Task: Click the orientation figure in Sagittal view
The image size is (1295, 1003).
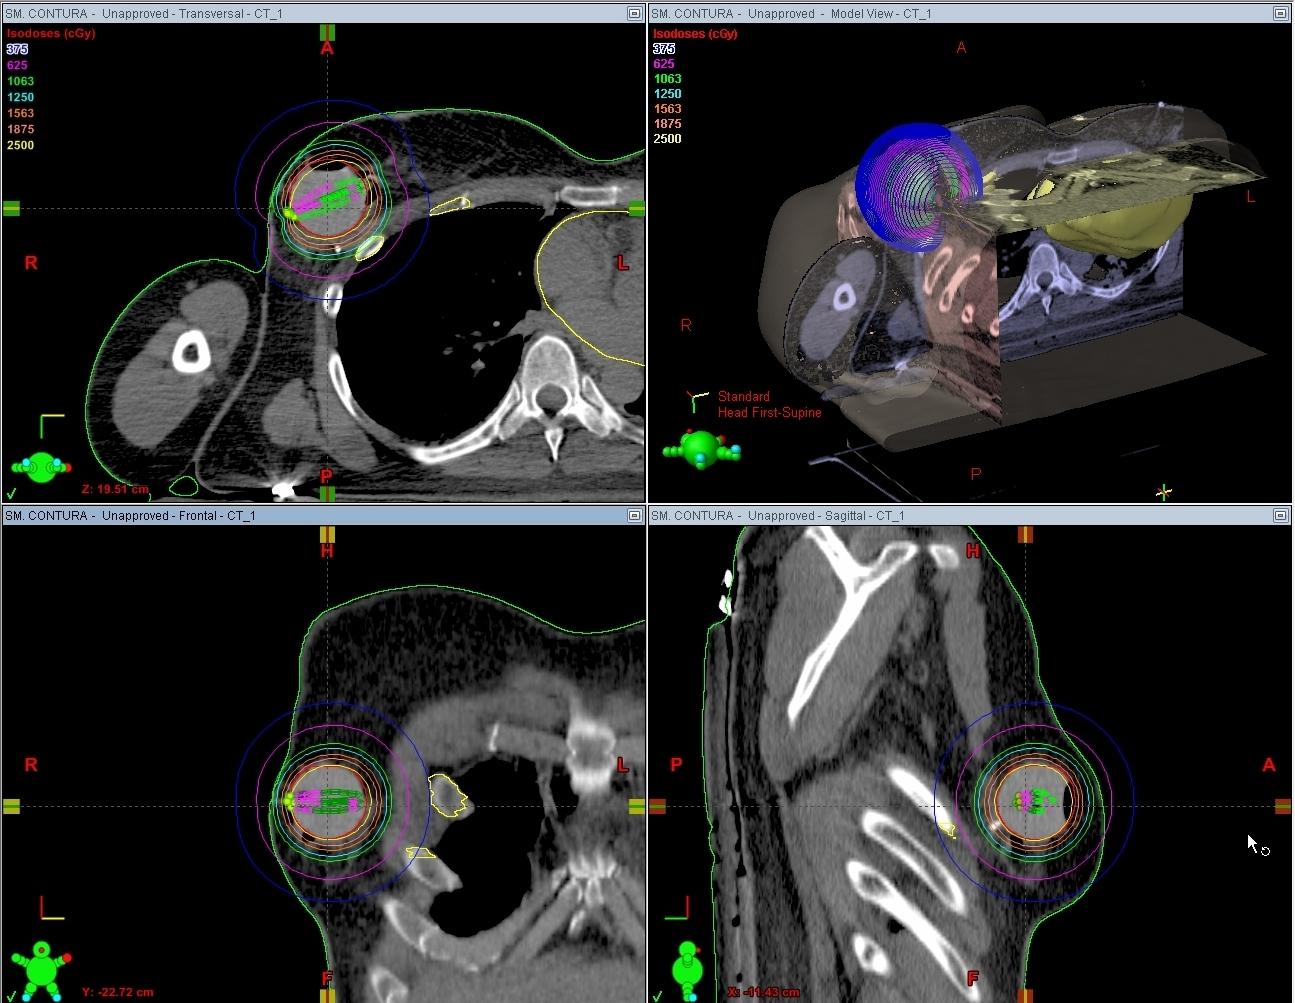Action: 688,968
